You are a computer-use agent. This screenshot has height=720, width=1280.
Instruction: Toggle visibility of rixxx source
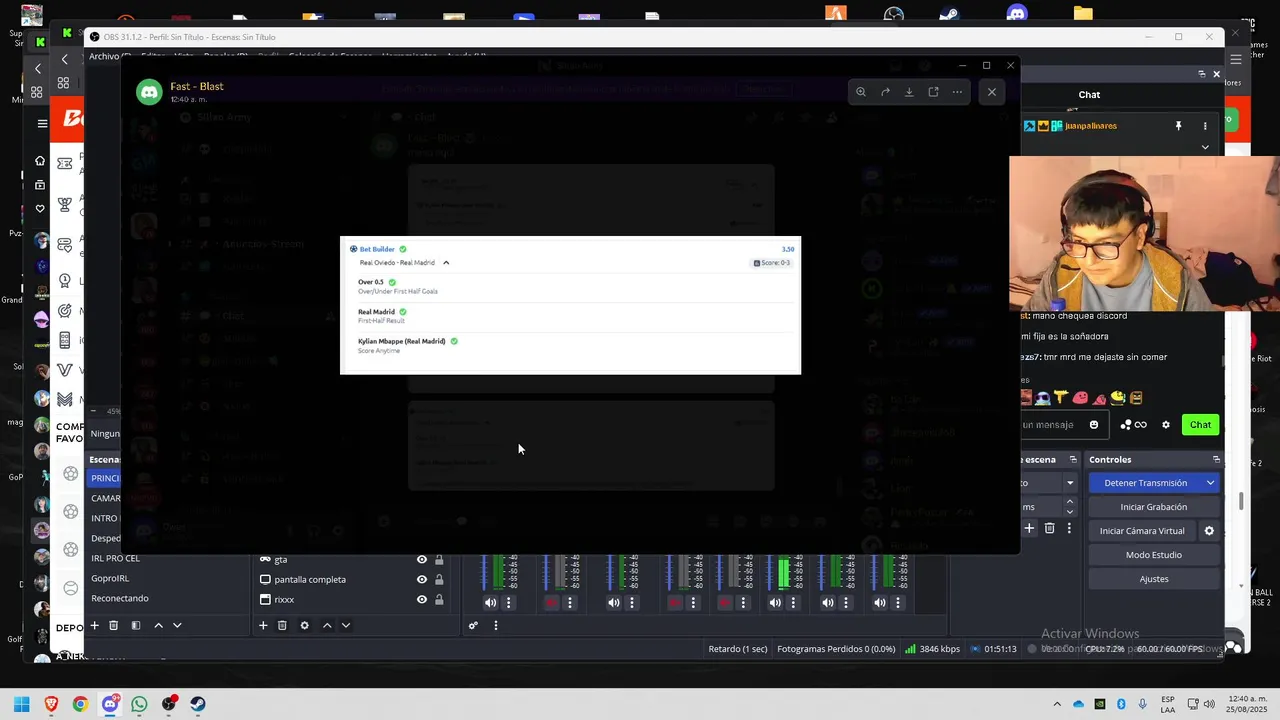pyautogui.click(x=422, y=600)
